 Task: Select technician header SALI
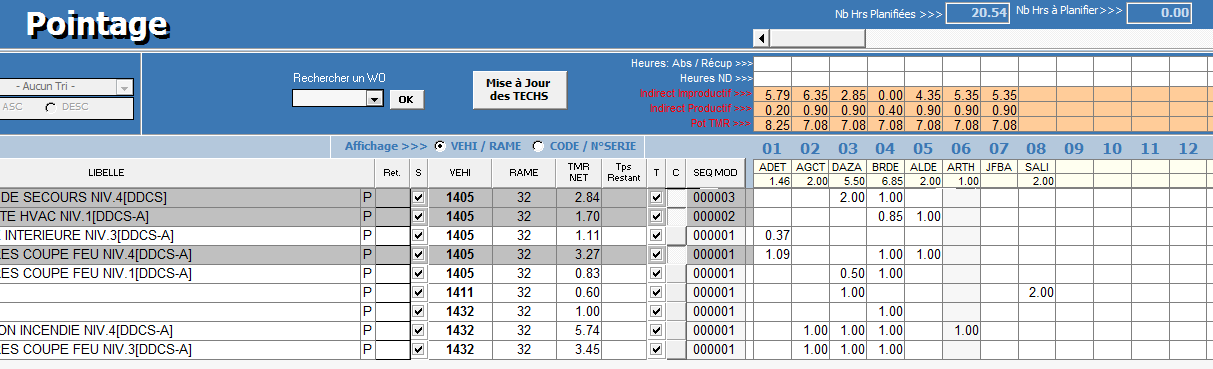pos(1036,167)
